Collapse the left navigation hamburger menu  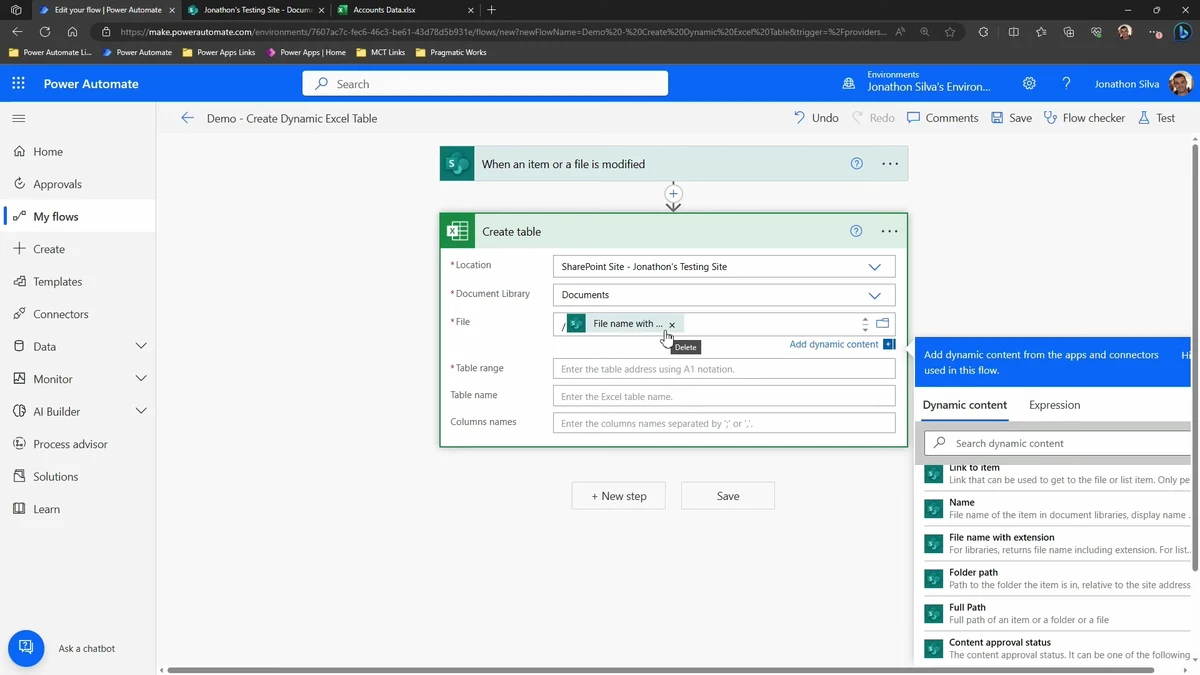(x=18, y=118)
